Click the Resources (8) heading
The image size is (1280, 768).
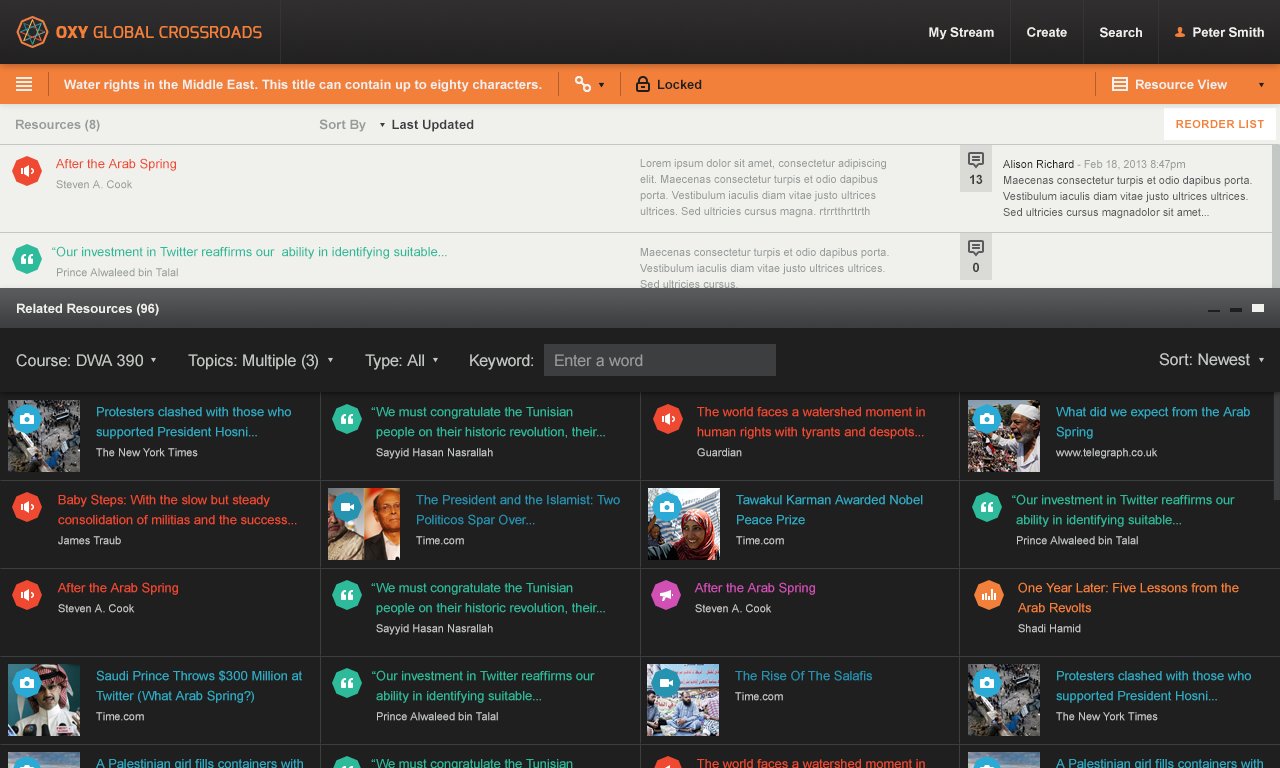(x=58, y=125)
